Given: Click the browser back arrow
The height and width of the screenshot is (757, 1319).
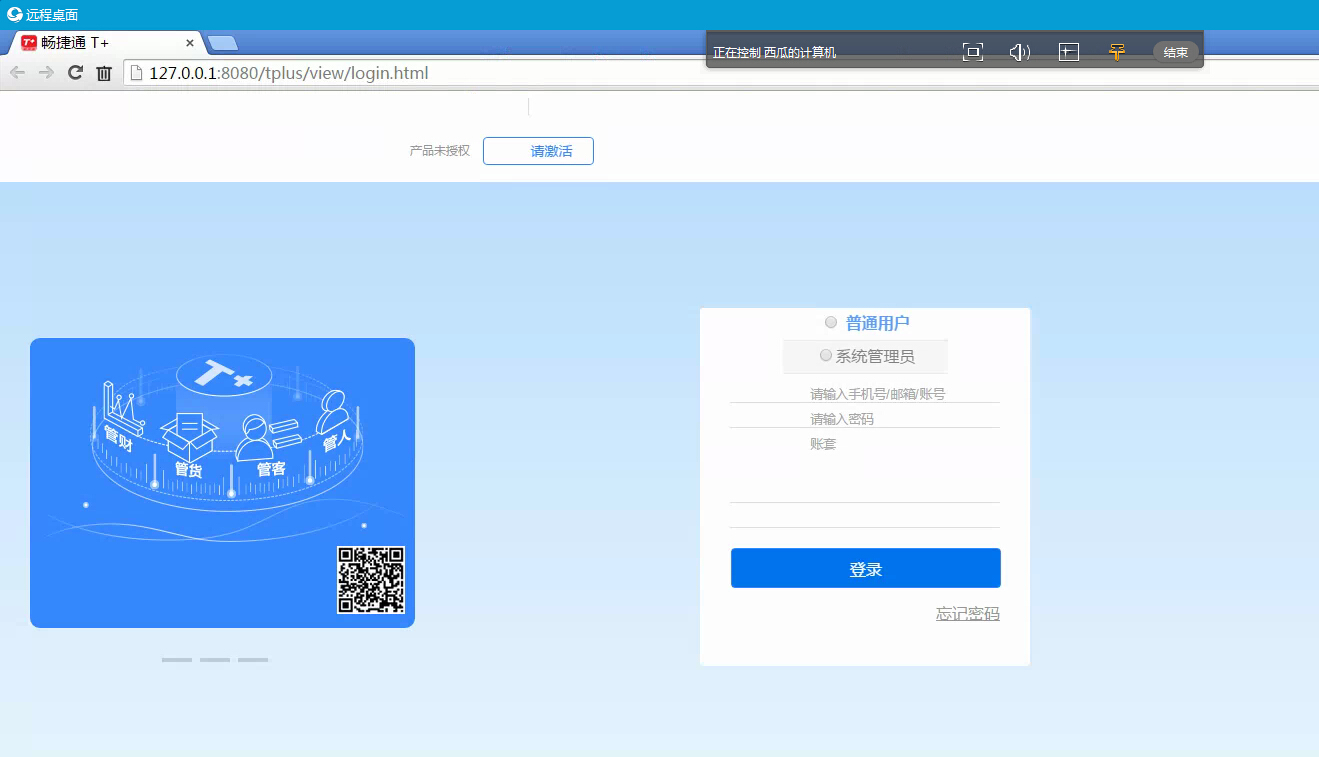Looking at the screenshot, I should pos(17,72).
